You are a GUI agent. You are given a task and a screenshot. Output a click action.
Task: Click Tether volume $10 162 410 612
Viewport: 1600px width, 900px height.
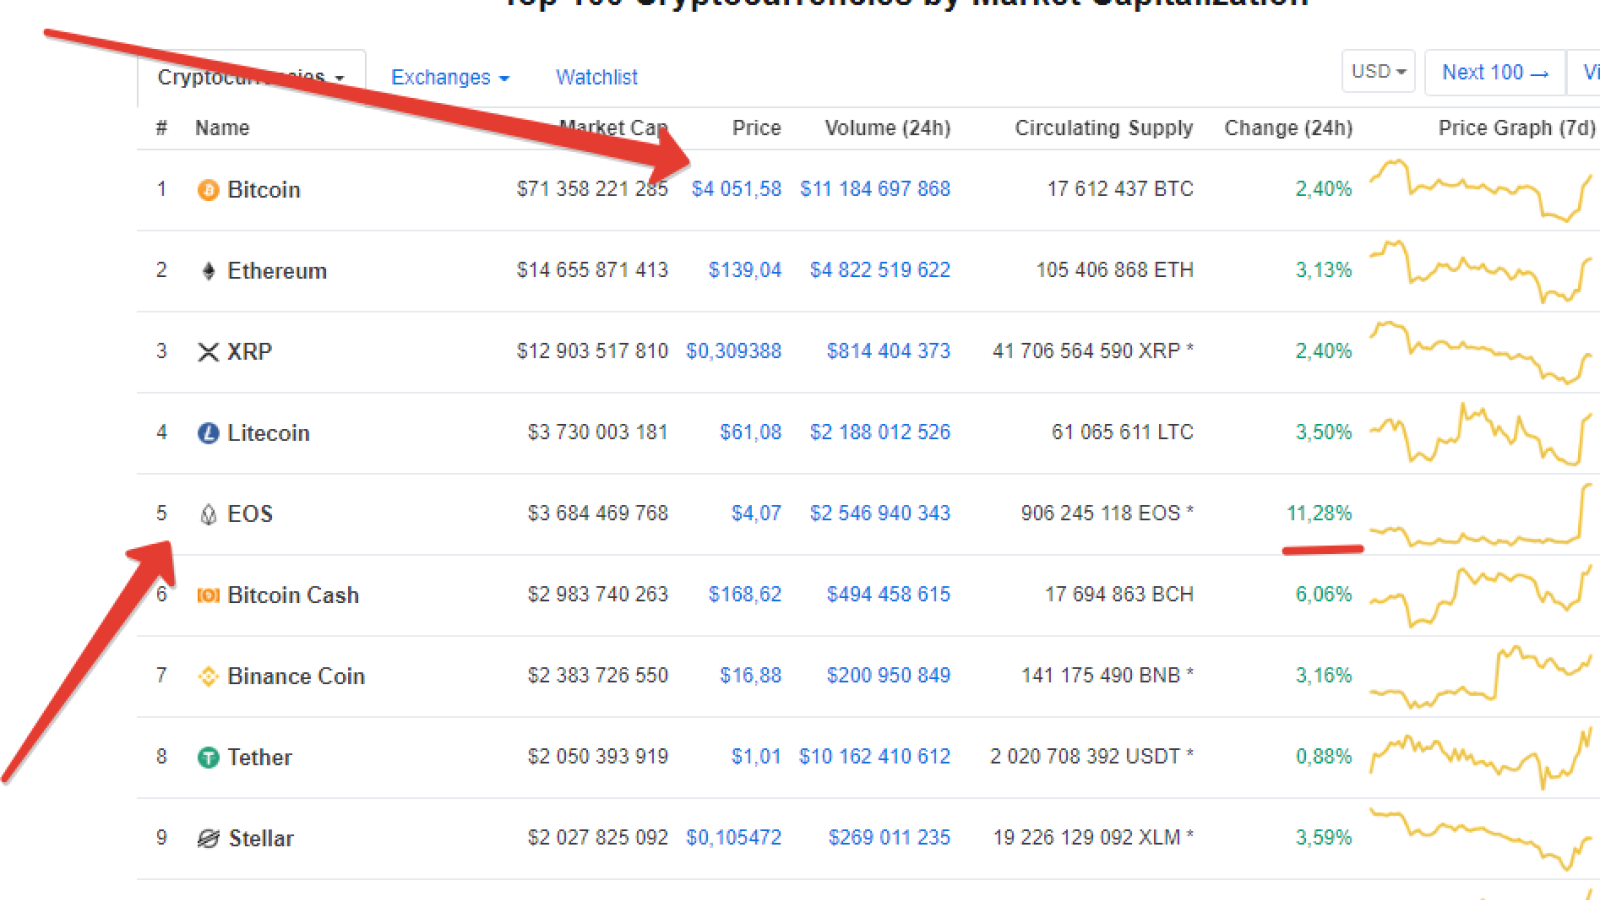875,756
